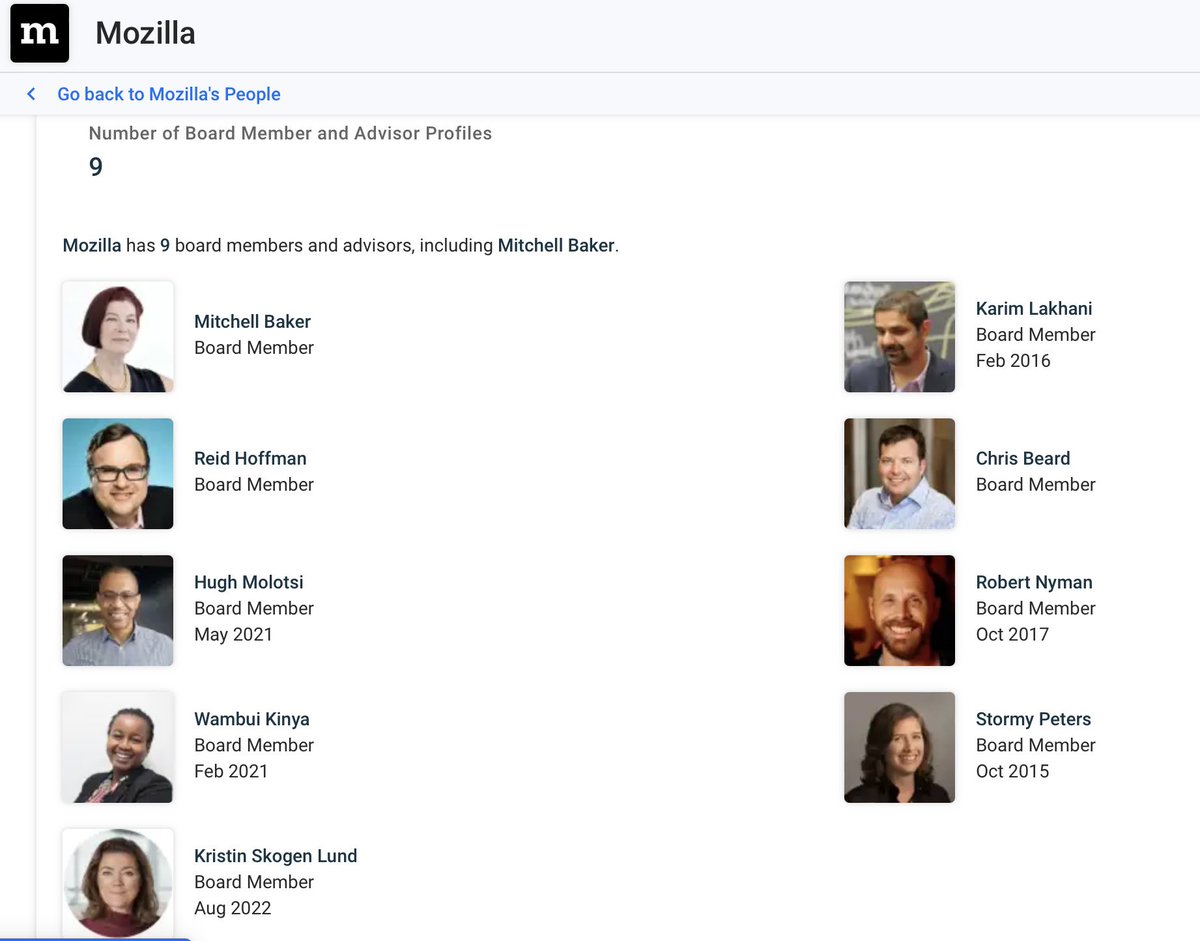Click the back chevron arrow icon

[31, 94]
